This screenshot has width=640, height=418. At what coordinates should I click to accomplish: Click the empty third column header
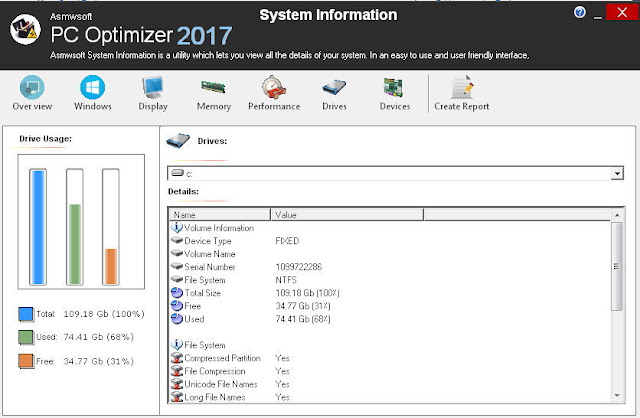coord(517,214)
